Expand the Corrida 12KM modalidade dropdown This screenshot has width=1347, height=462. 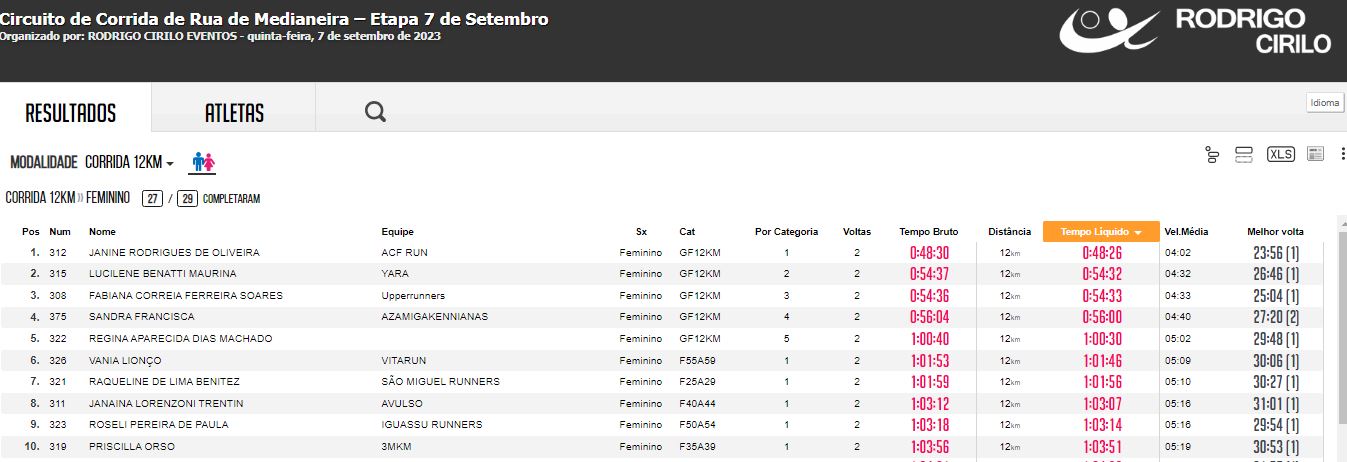click(x=129, y=162)
